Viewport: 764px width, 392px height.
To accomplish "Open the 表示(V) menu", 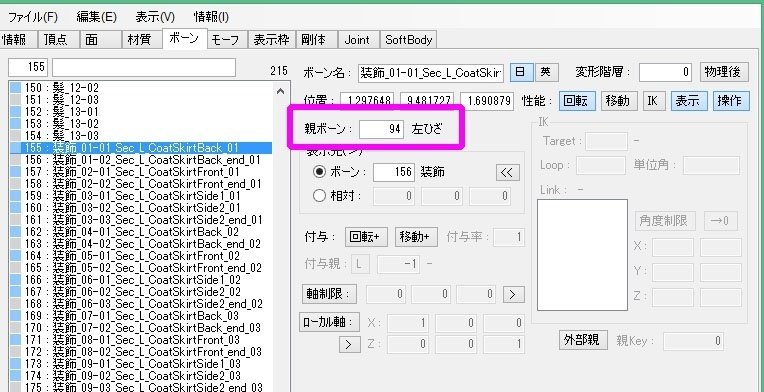I will coord(155,17).
